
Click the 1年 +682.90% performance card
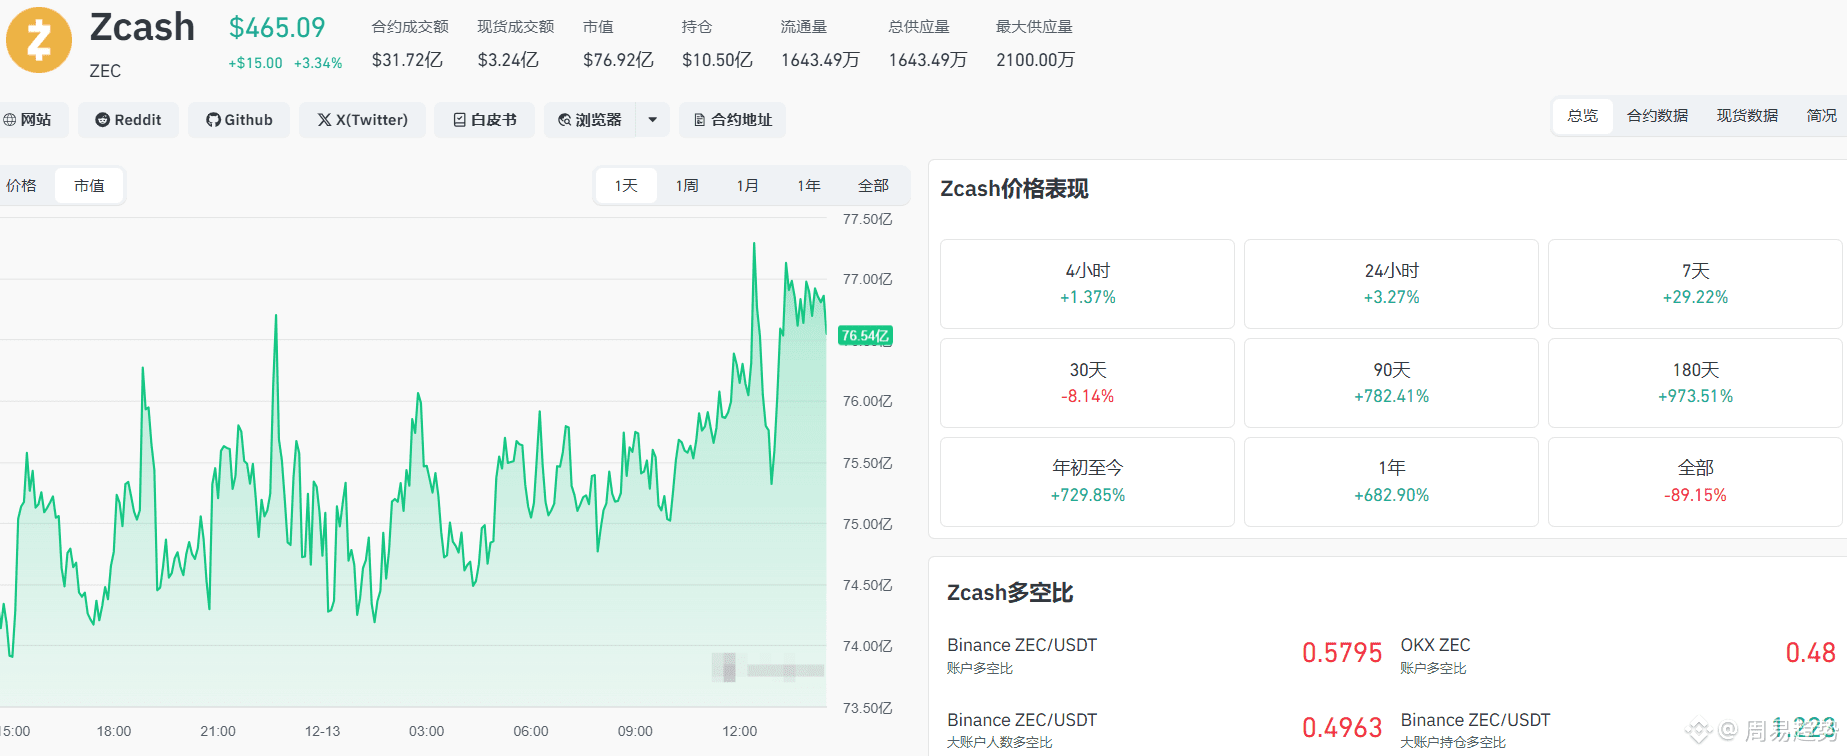[1392, 482]
